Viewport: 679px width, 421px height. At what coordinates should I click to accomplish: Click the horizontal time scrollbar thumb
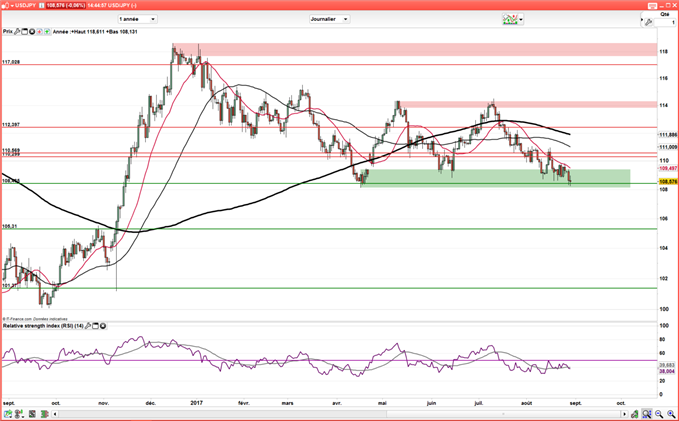(x=503, y=414)
